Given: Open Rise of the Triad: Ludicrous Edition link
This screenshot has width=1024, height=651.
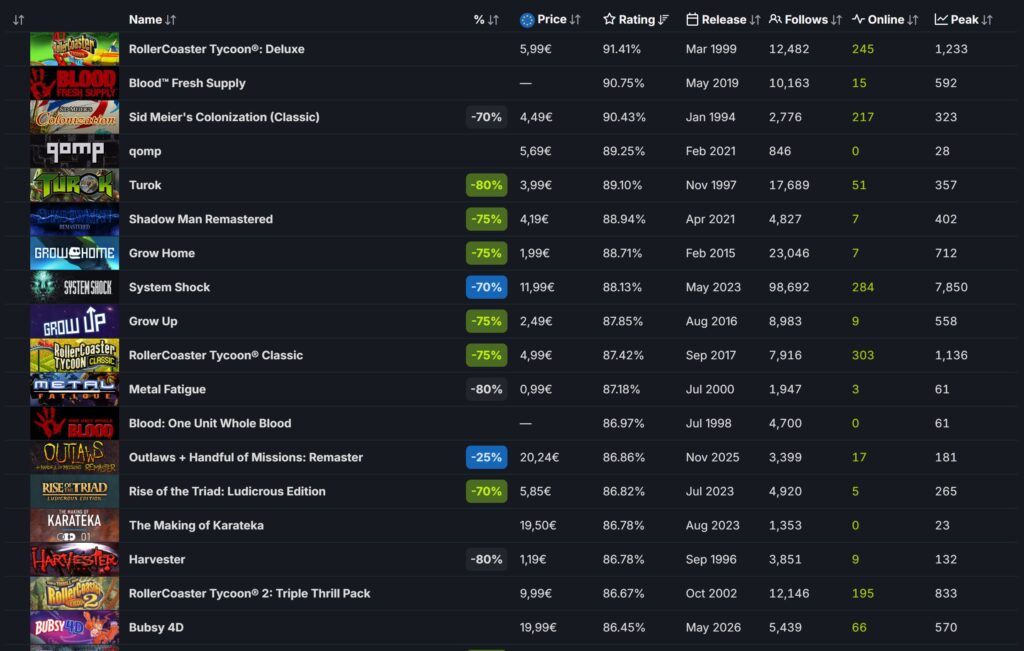Looking at the screenshot, I should (227, 491).
